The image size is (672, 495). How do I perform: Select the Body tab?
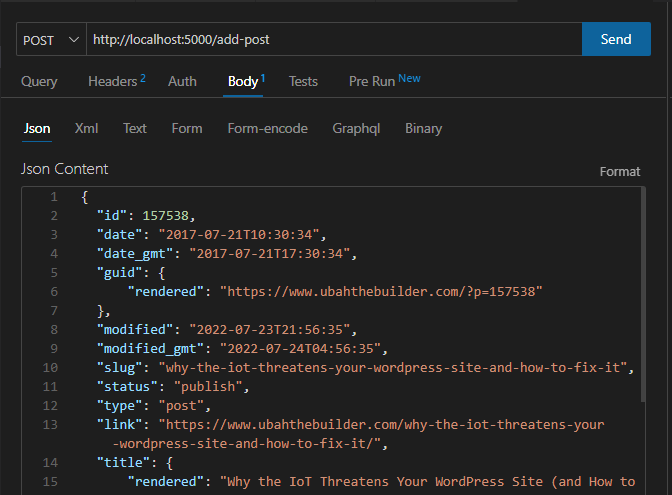point(244,81)
